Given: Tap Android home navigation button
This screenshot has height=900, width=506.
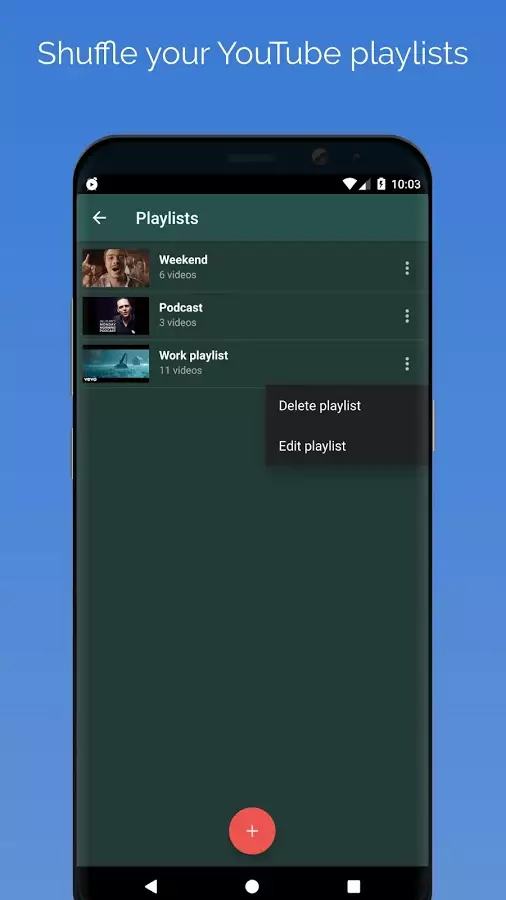Looking at the screenshot, I should 252,886.
